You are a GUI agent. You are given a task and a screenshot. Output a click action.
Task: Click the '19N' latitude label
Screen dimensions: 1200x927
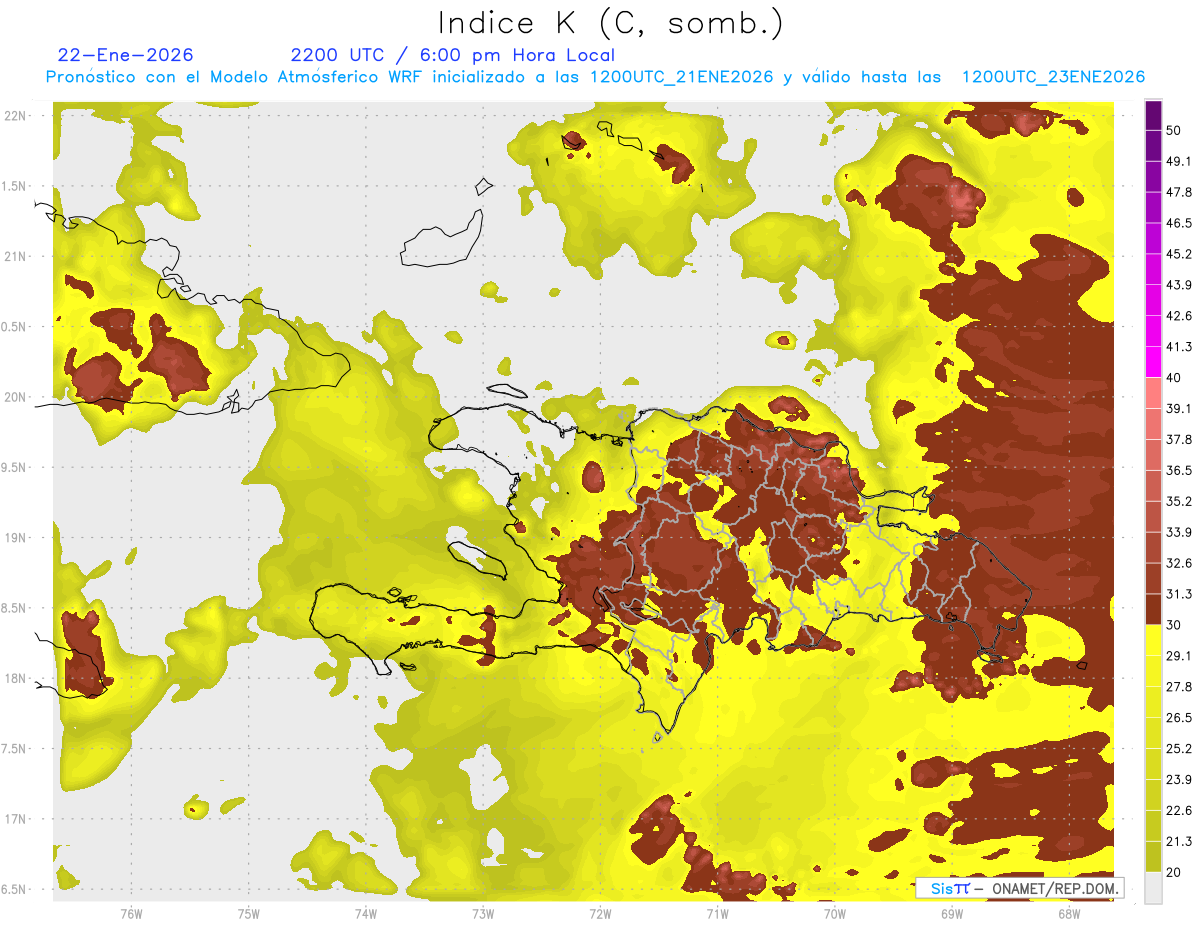16,538
